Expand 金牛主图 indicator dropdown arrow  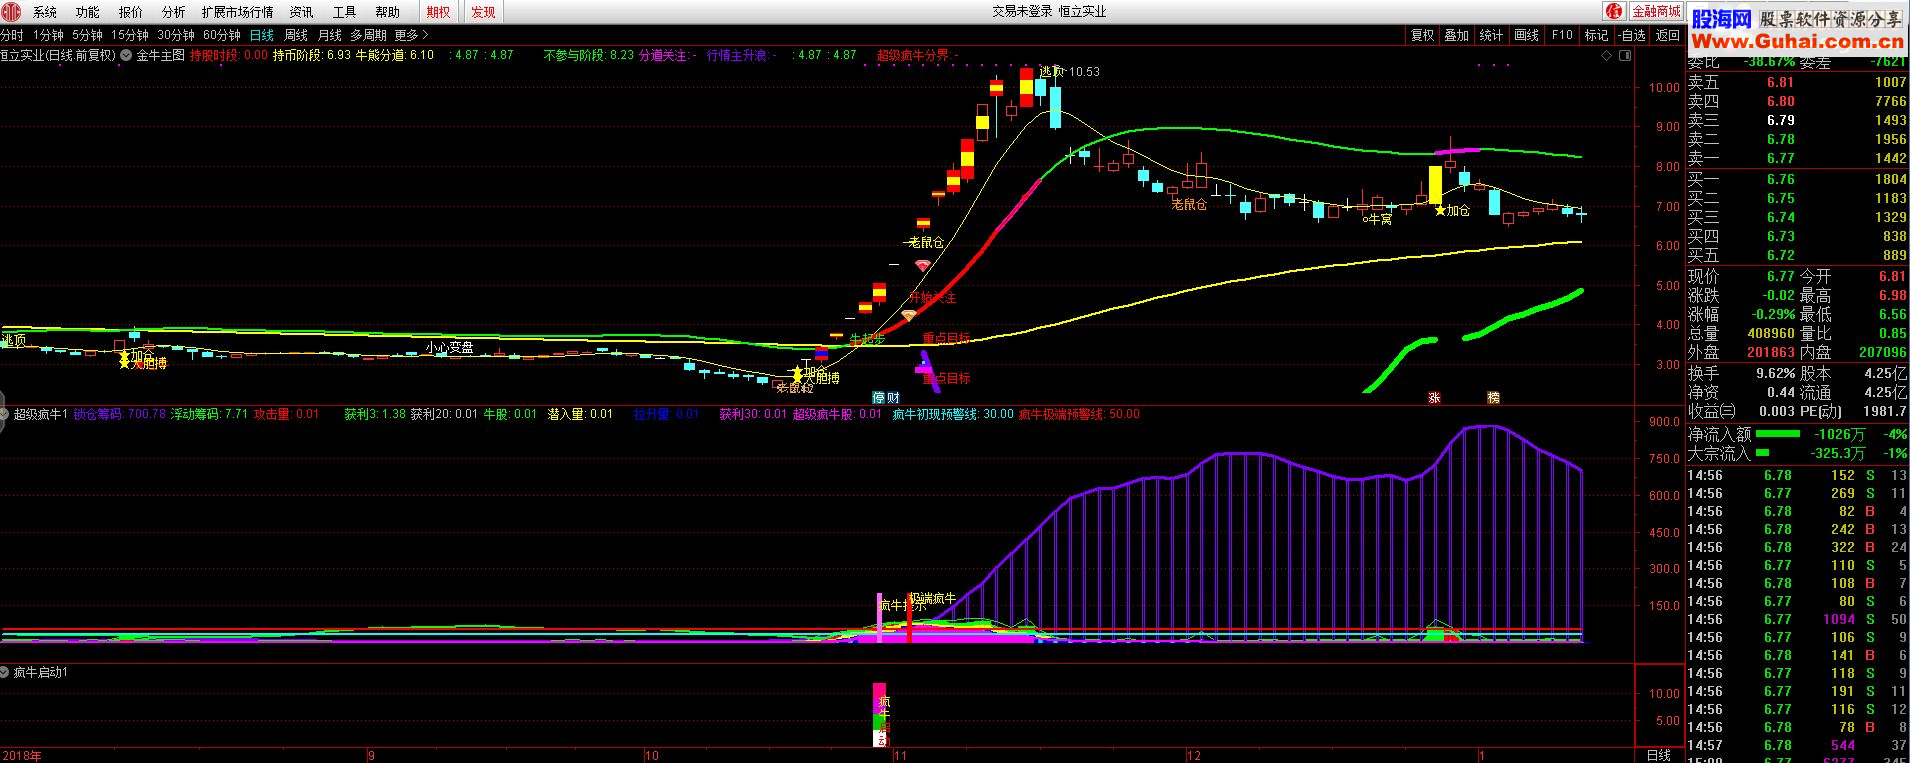click(x=126, y=56)
